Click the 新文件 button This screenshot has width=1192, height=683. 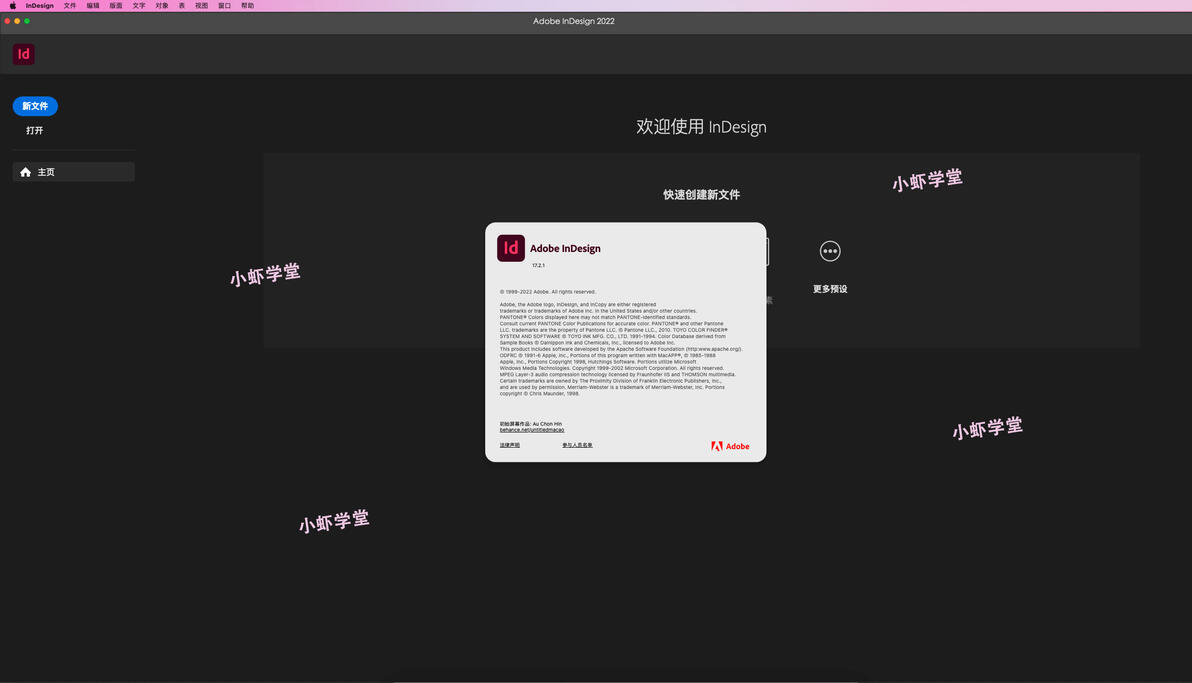[x=35, y=106]
